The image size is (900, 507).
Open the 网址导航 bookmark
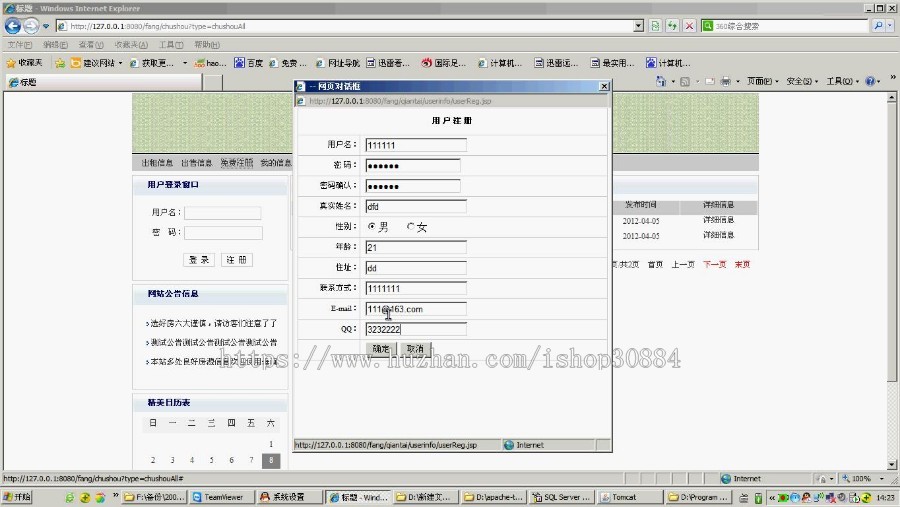338,63
